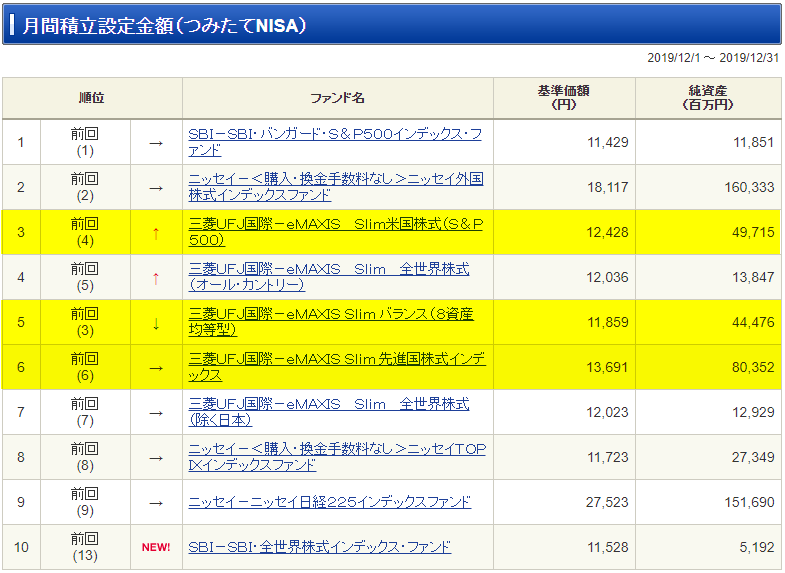The image size is (785, 573).
Task: Click net assets value 27,349
Action: coord(754,458)
